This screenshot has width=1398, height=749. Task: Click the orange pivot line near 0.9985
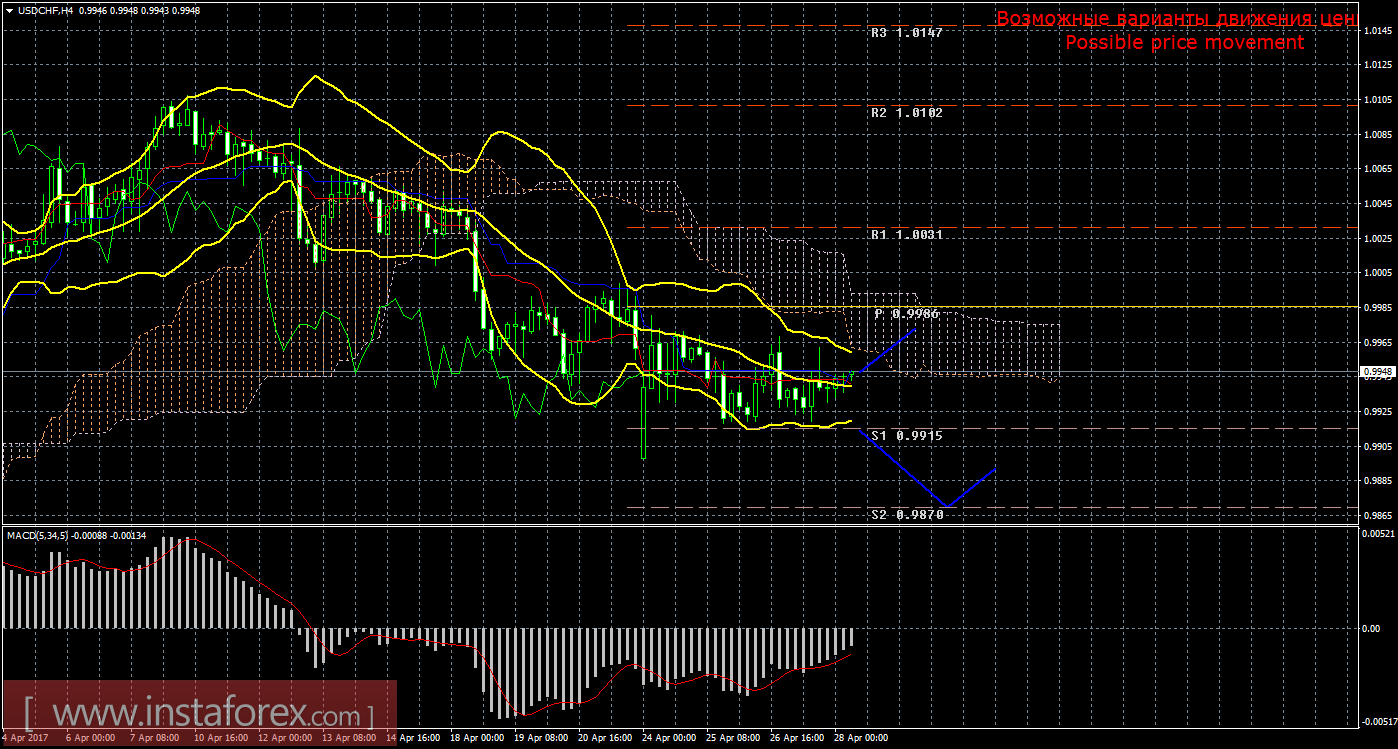(1100, 306)
